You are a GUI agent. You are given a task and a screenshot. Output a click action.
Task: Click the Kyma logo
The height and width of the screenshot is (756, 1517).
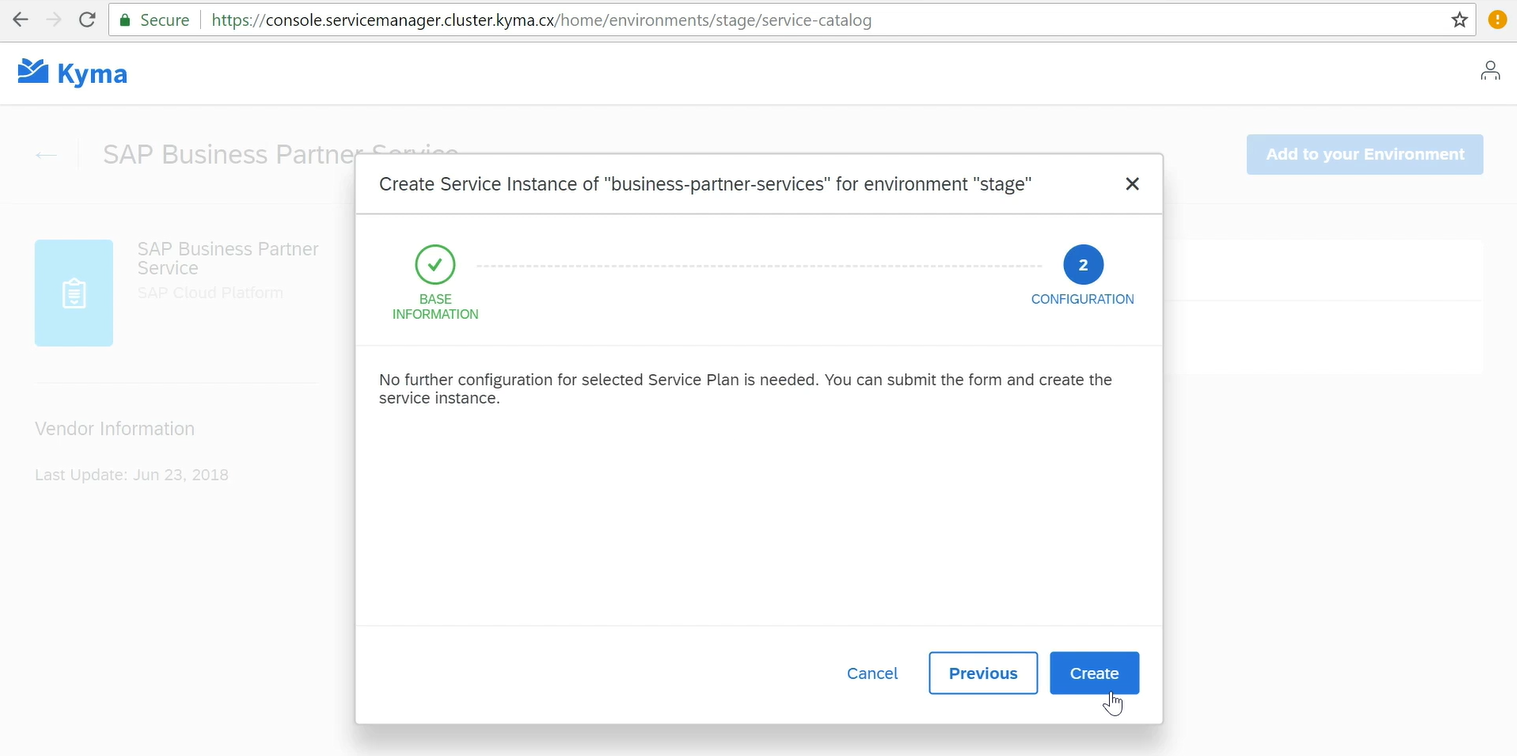(x=73, y=73)
